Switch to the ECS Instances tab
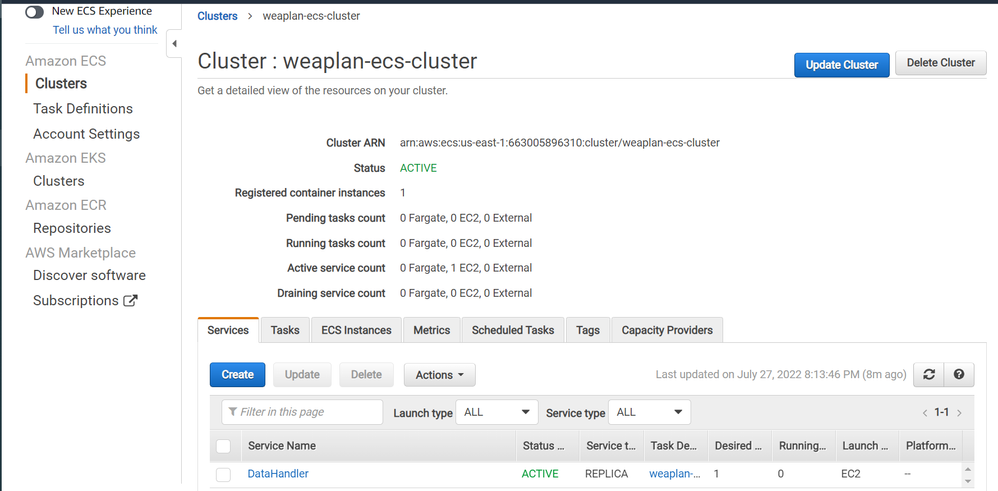Screen dimensions: 998x491 [356, 330]
